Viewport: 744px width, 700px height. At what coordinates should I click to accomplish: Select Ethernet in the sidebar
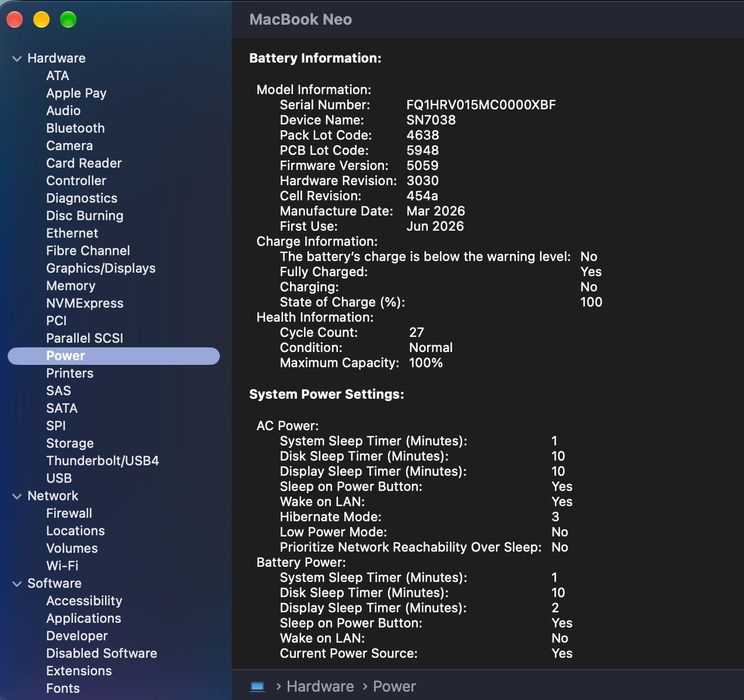click(72, 233)
